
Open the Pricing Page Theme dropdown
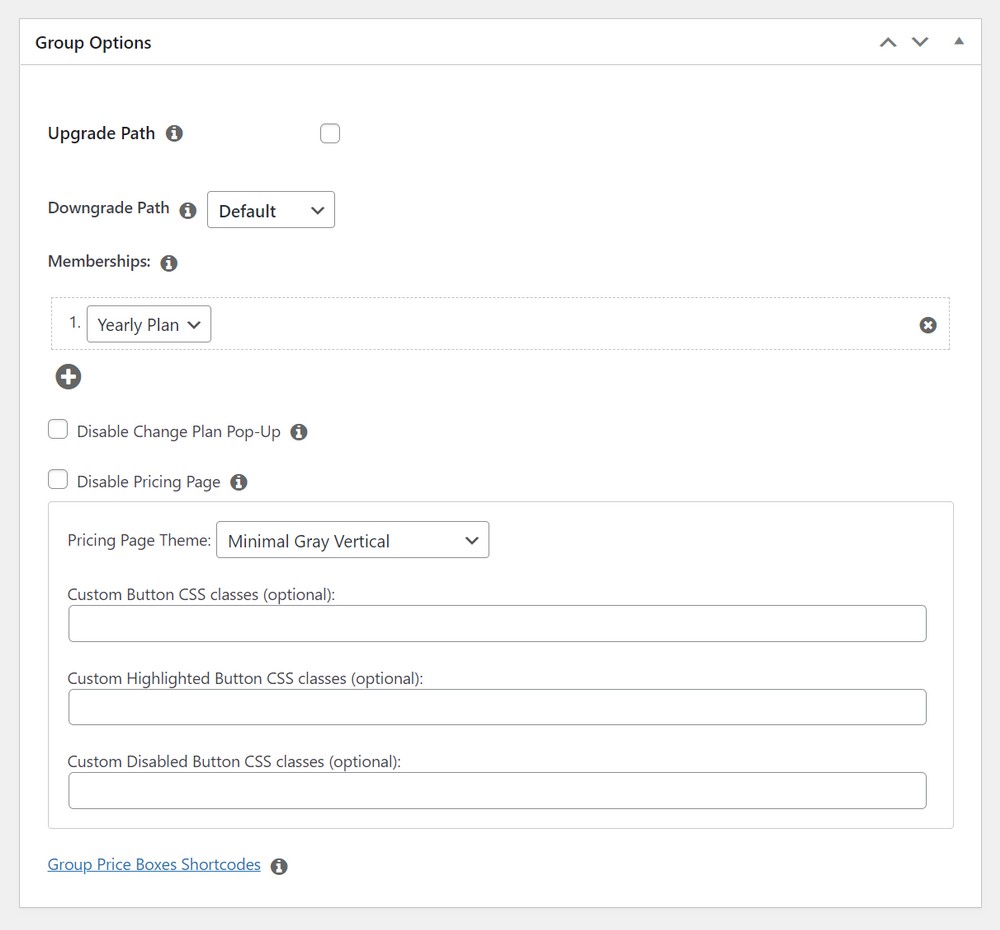pos(353,540)
